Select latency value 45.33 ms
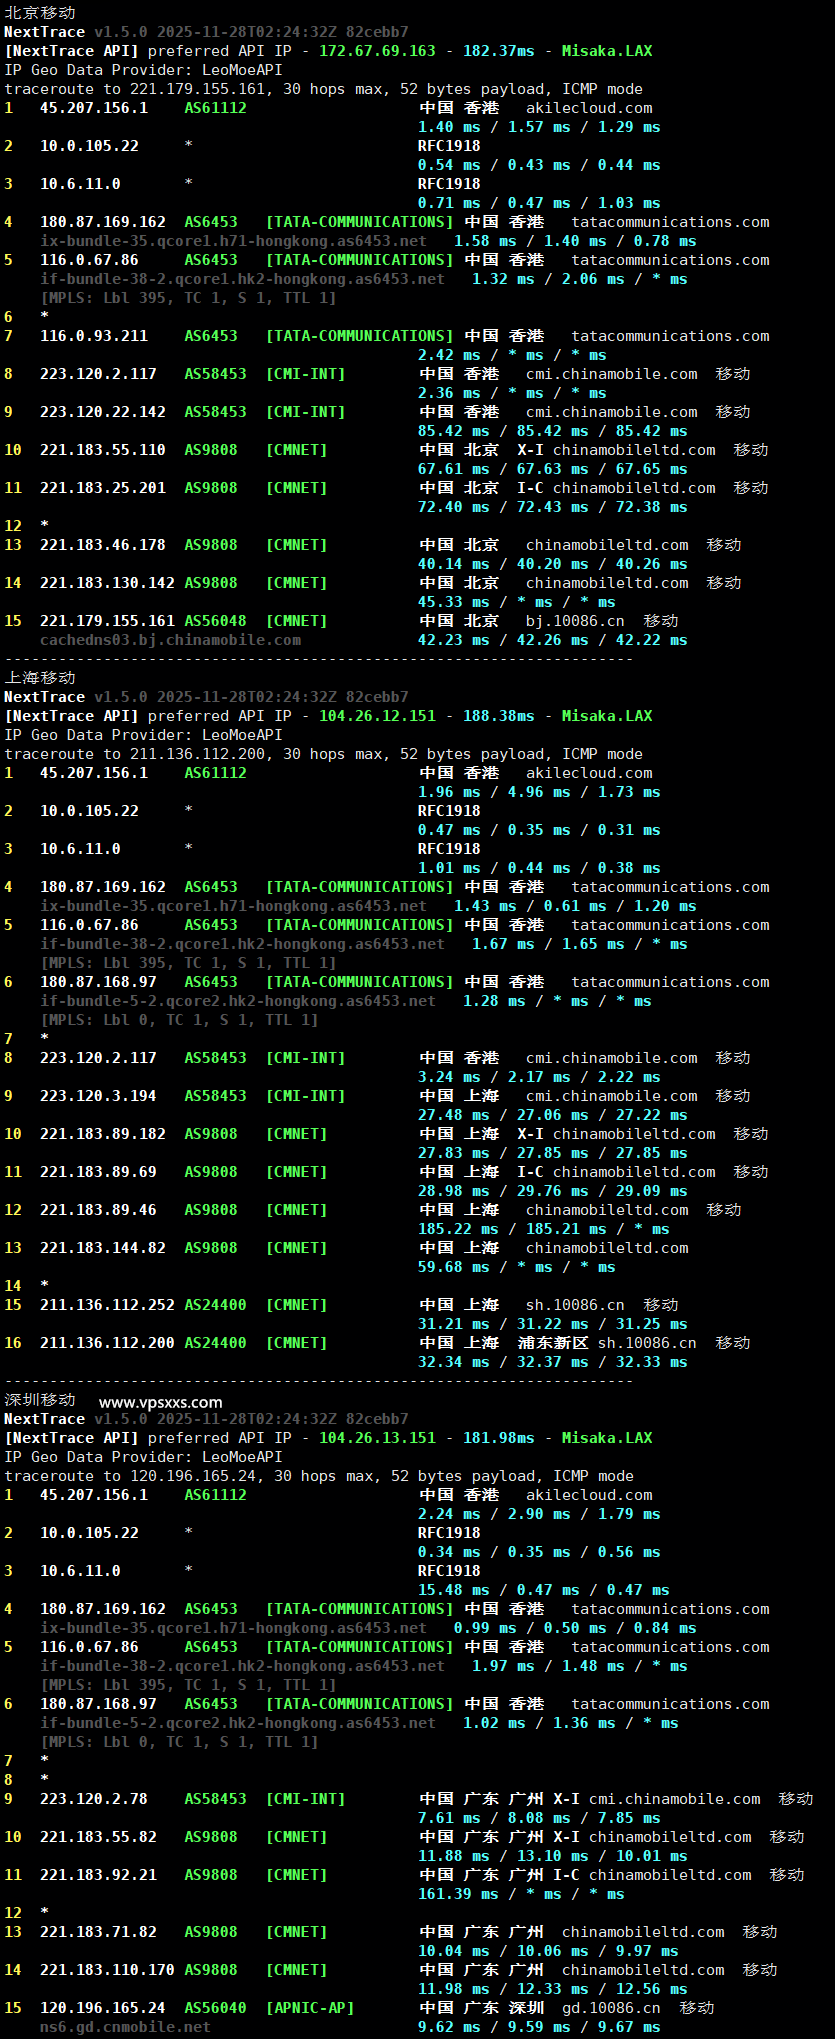835x2039 pixels. pyautogui.click(x=454, y=602)
